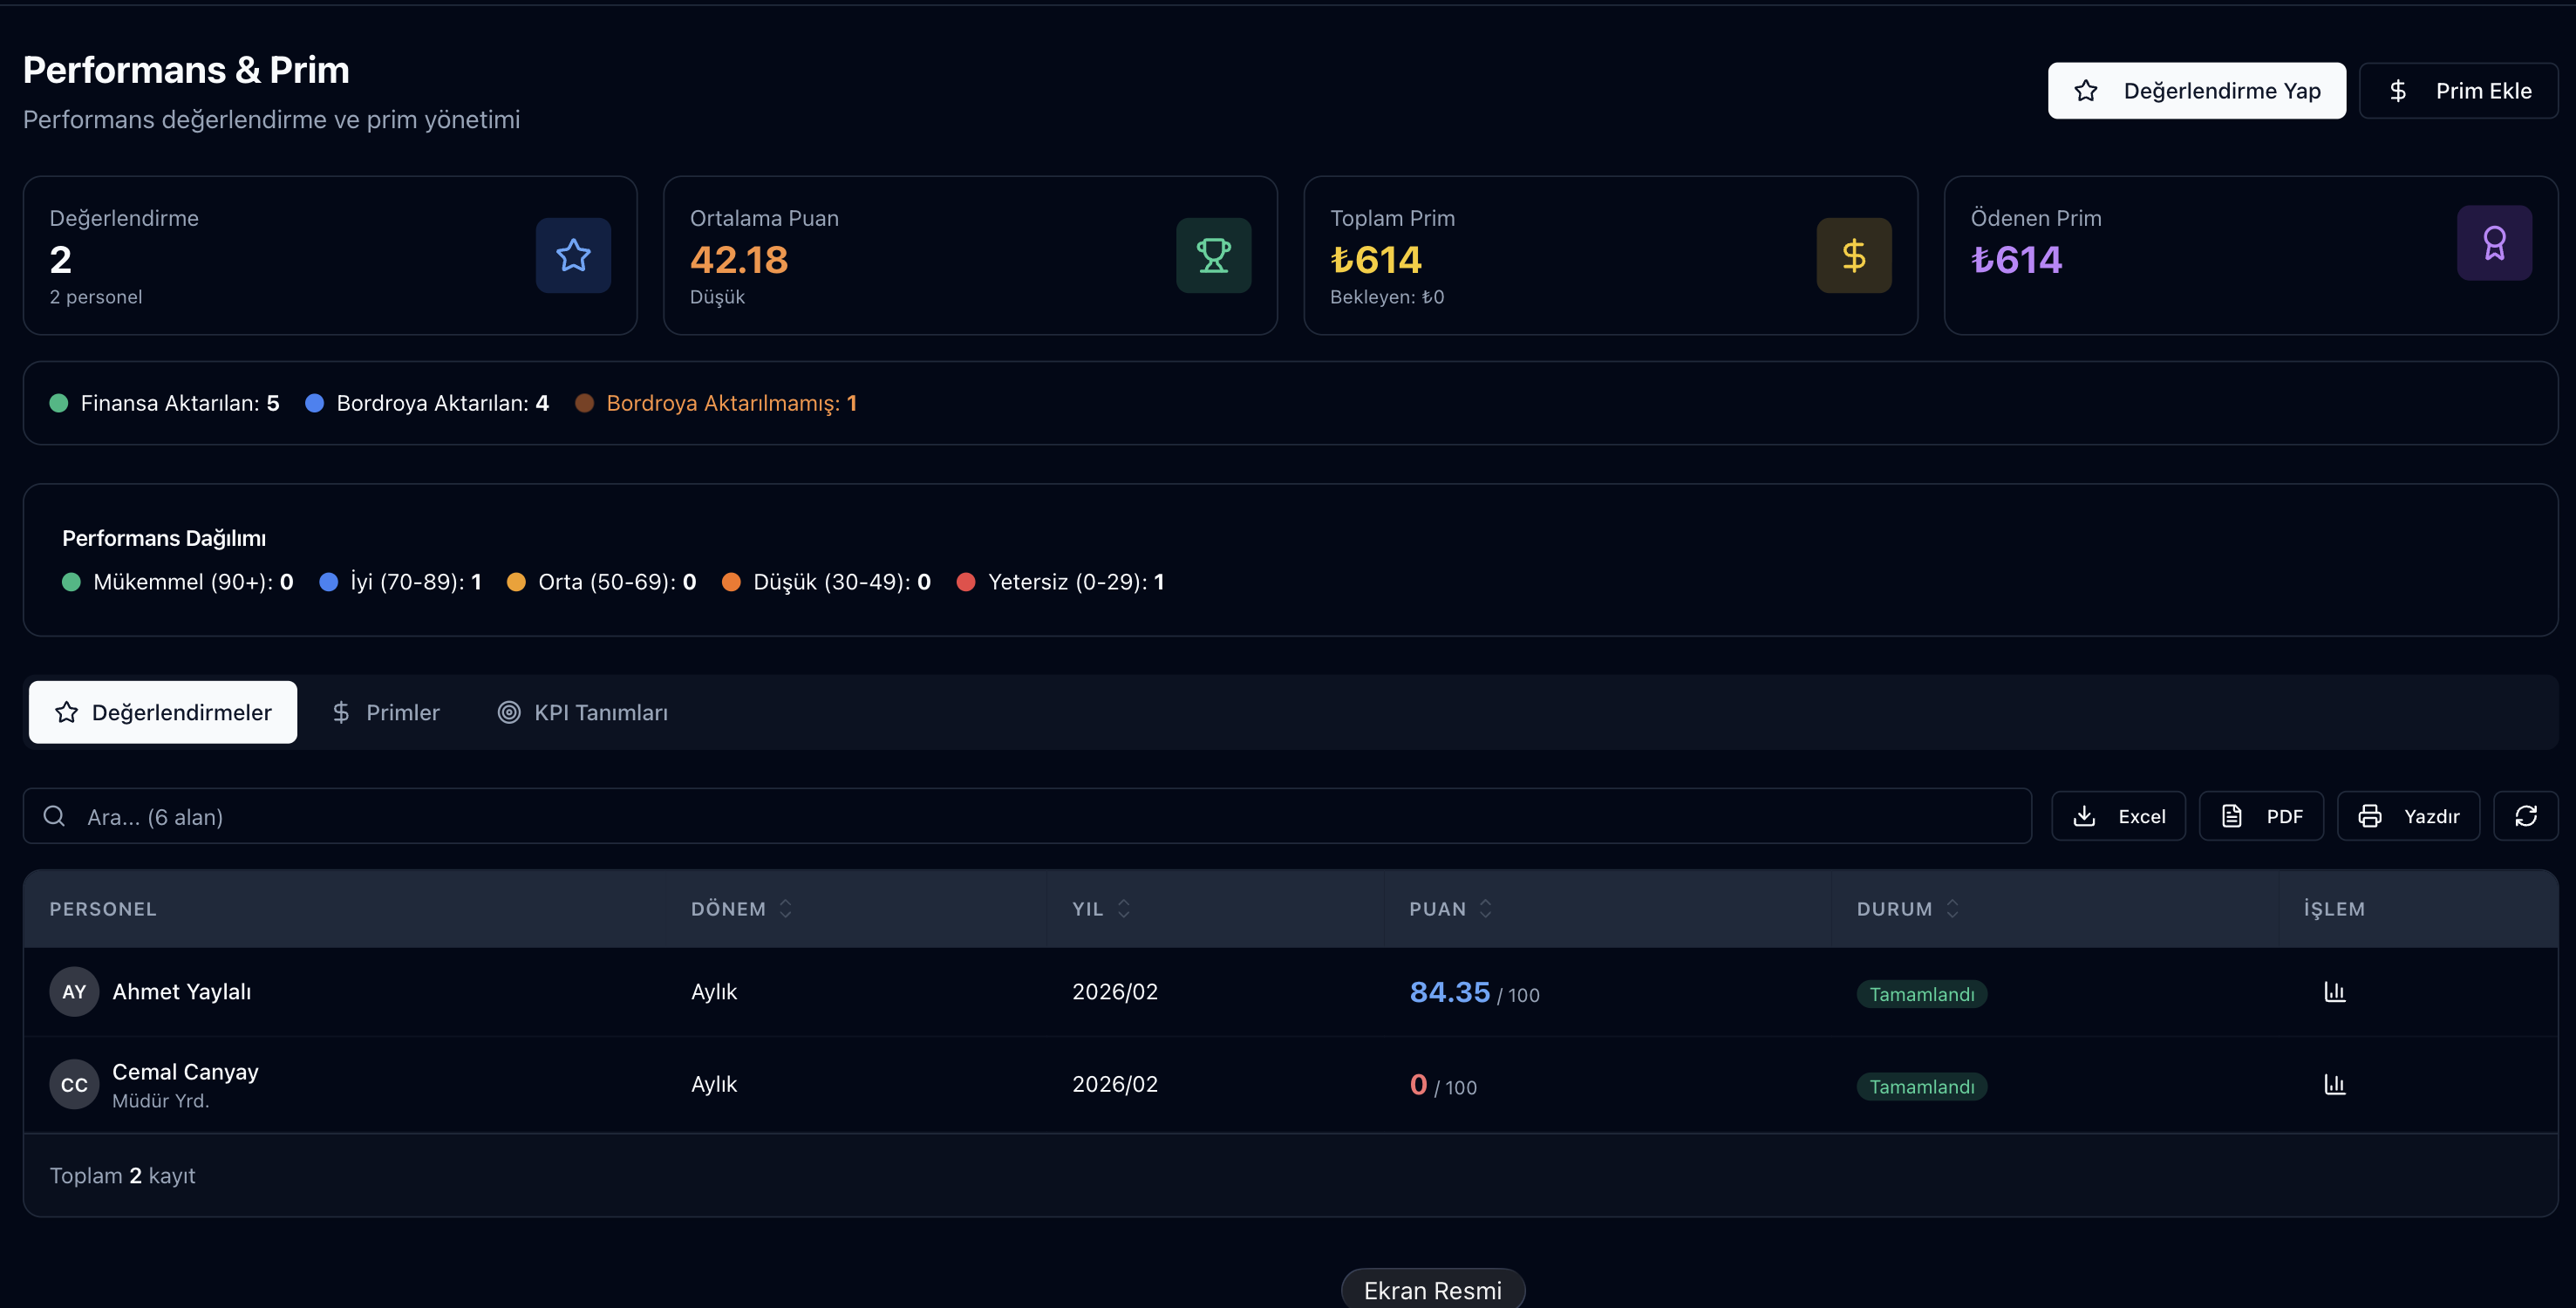The height and width of the screenshot is (1308, 2576).
Task: Click the CC avatar for Cemal Canyay
Action: click(74, 1085)
